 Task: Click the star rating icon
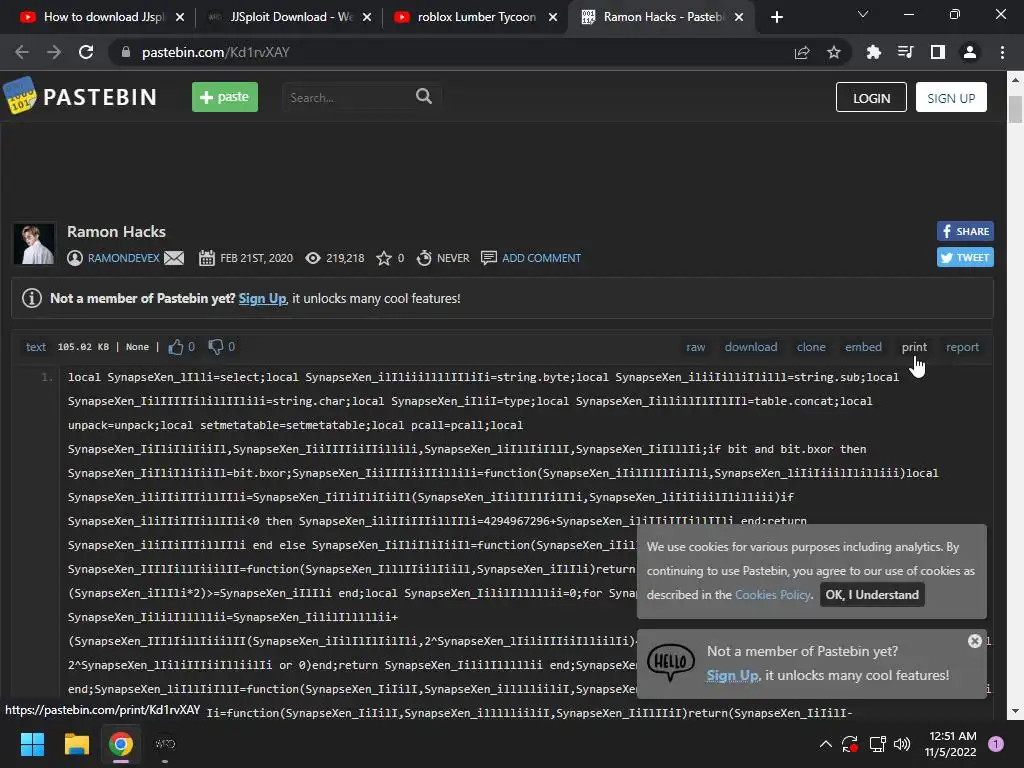(x=384, y=258)
